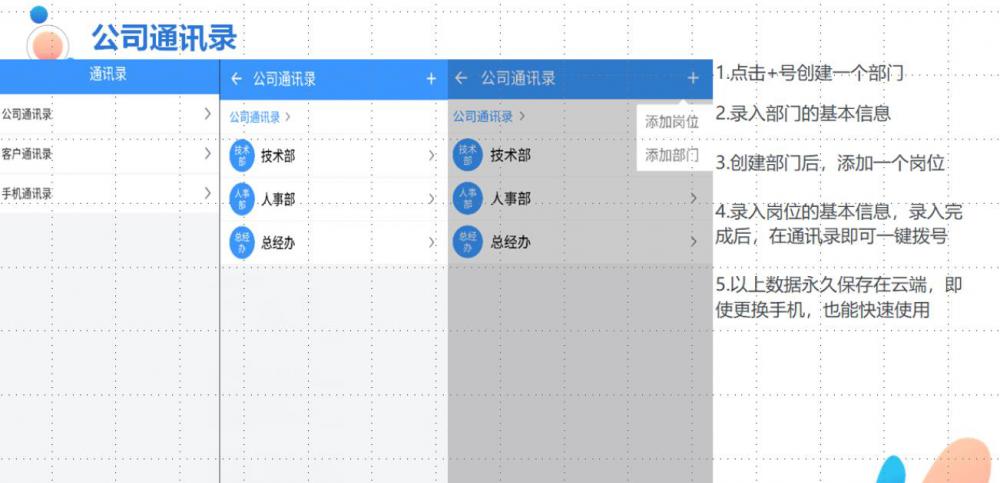Open 公司通讯录 row chevron in 通讯录 list
This screenshot has height=483, width=1000.
click(207, 114)
